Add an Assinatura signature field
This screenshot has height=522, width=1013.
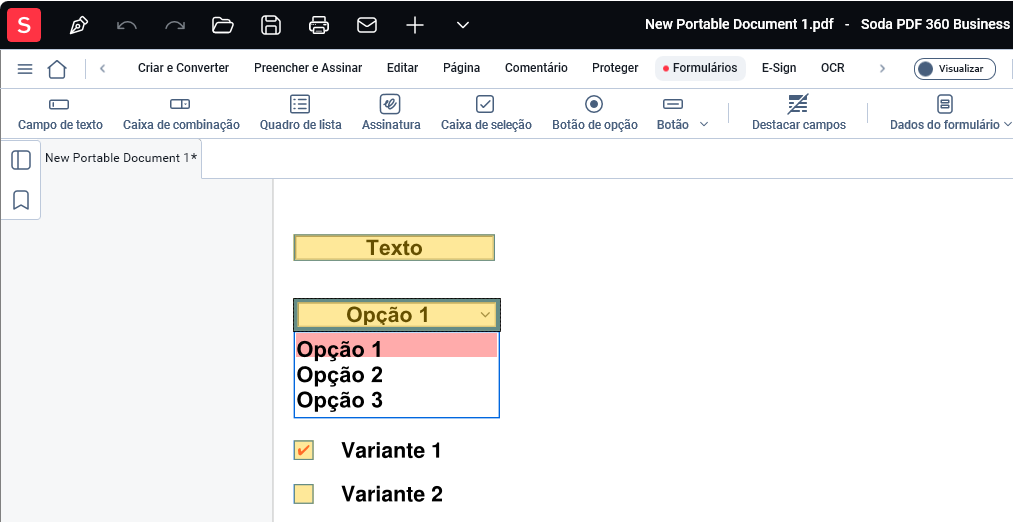coord(391,113)
